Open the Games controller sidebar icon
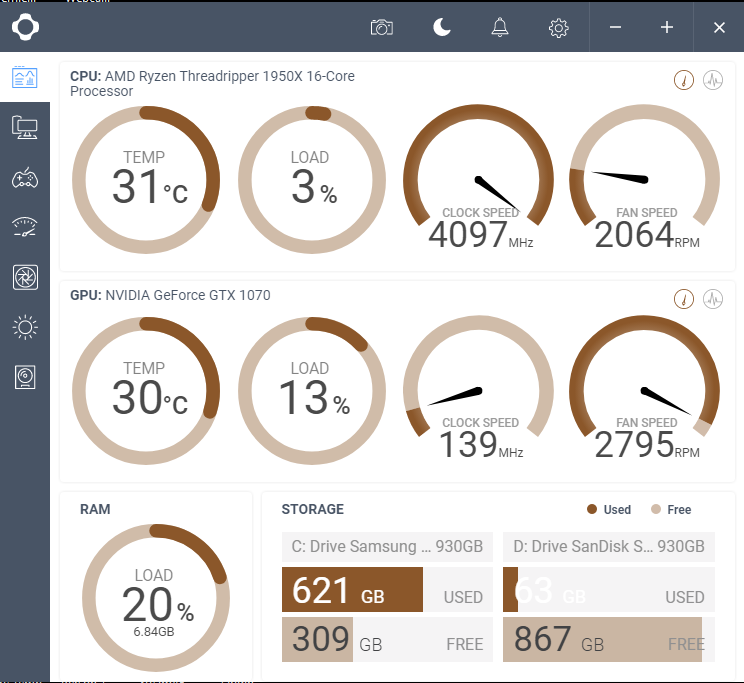The width and height of the screenshot is (744, 683). 25,178
